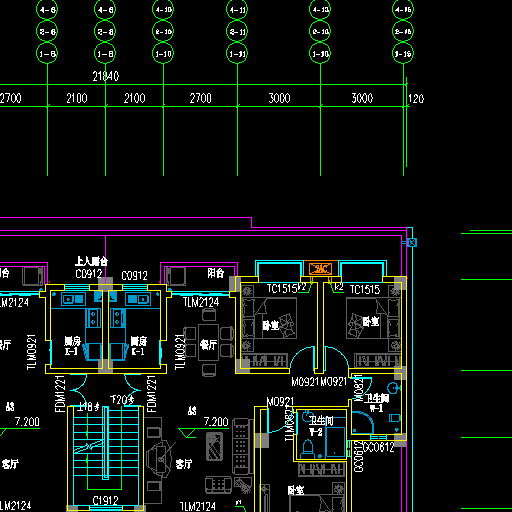Click the grid axis bubble 1-10
This screenshot has width=512, height=512.
[163, 53]
